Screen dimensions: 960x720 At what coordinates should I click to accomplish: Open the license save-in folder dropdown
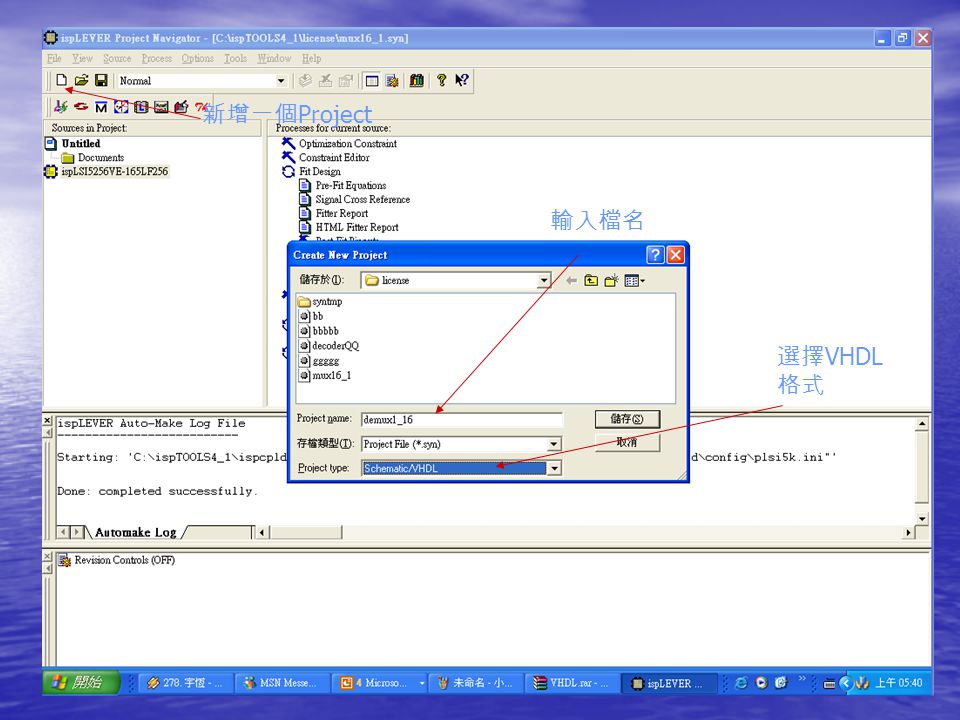(543, 280)
